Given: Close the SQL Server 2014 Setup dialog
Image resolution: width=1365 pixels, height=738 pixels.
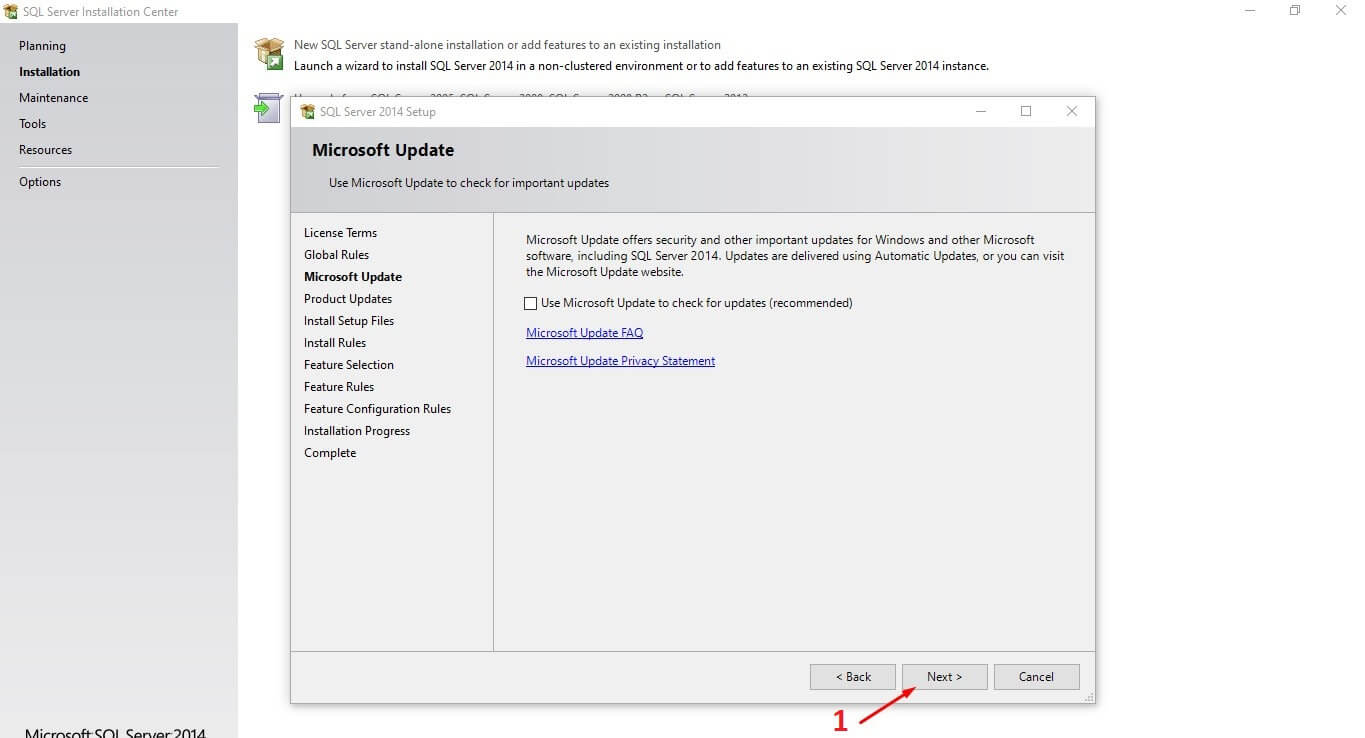Looking at the screenshot, I should point(1072,111).
